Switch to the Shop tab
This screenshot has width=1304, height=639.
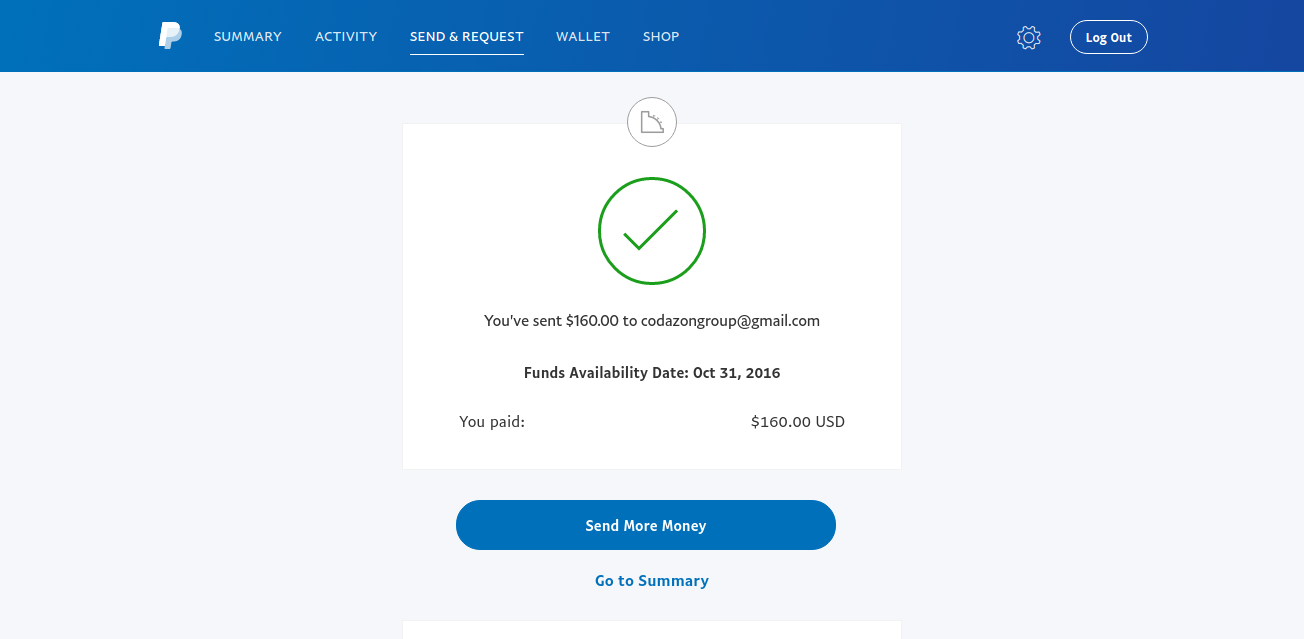coord(661,37)
